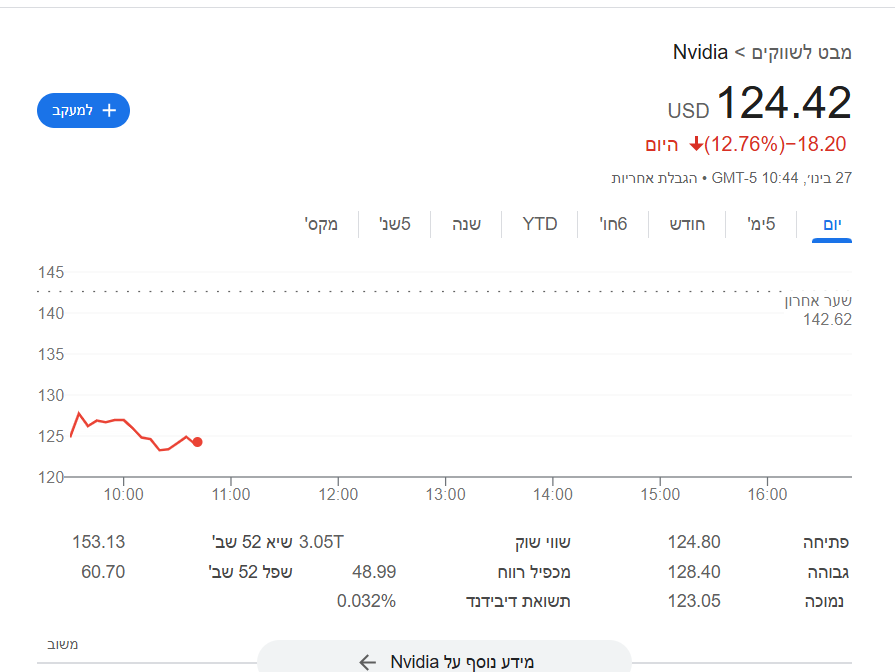Switch to the 5-day chart tab
Image resolution: width=895 pixels, height=672 pixels.
[x=762, y=224]
